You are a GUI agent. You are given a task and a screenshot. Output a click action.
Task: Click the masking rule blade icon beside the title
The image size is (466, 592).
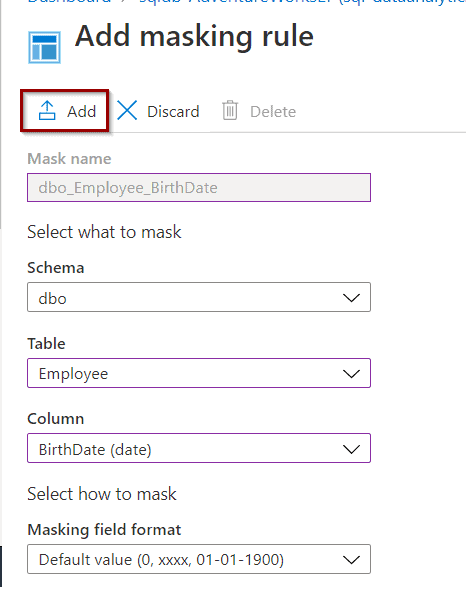click(x=45, y=48)
